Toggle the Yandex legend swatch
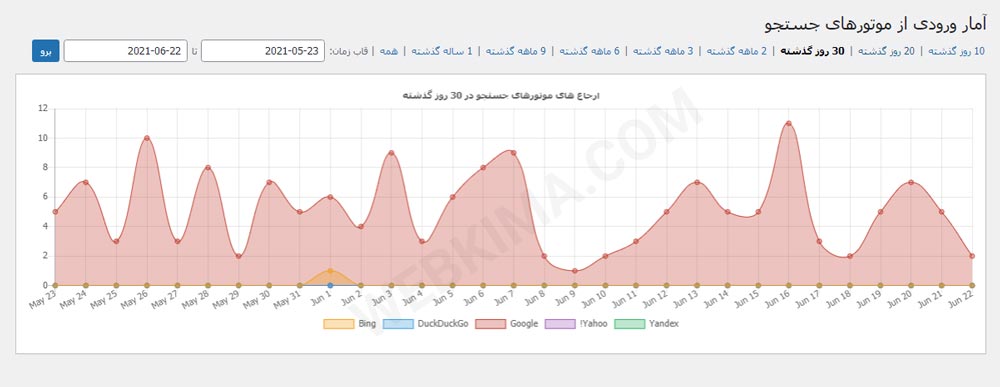The width and height of the screenshot is (1000, 387). 629,324
